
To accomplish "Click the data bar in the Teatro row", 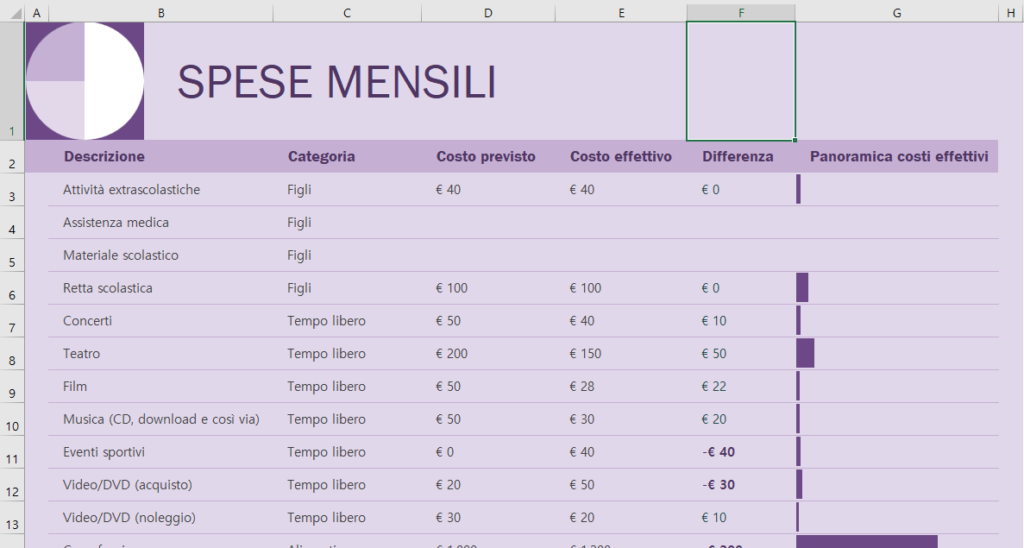I will click(805, 353).
